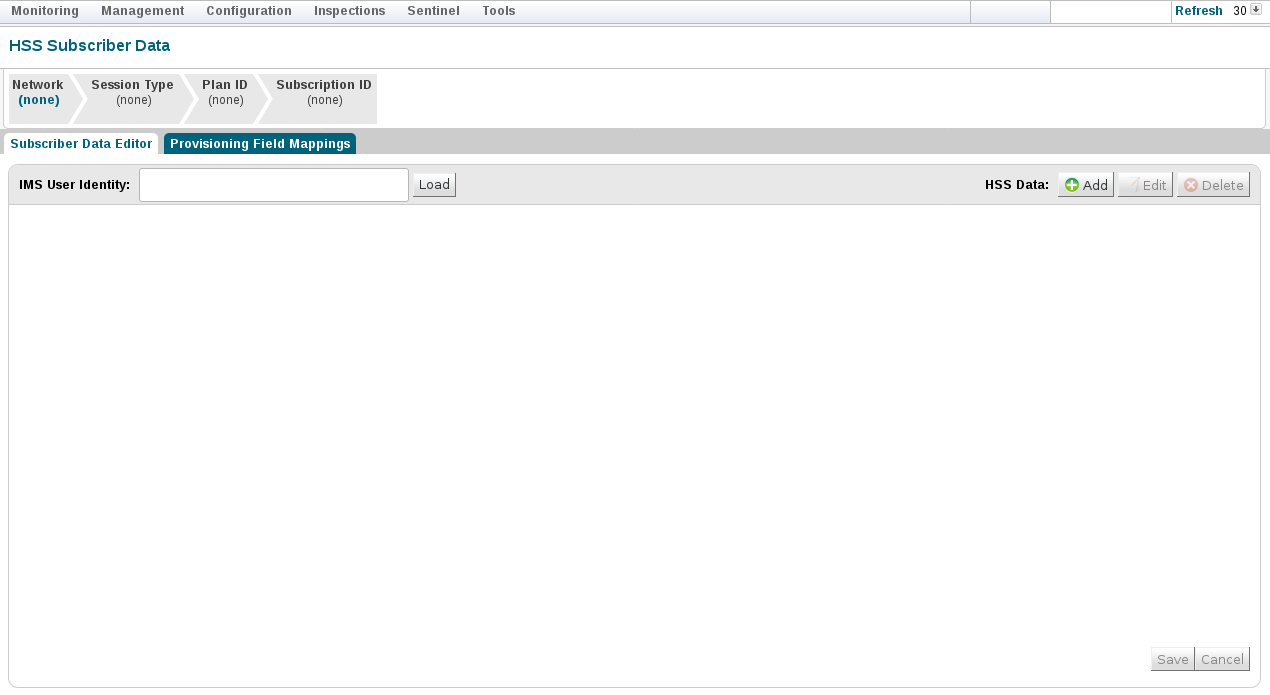This screenshot has height=695, width=1270.
Task: Open the Management menu
Action: (142, 10)
